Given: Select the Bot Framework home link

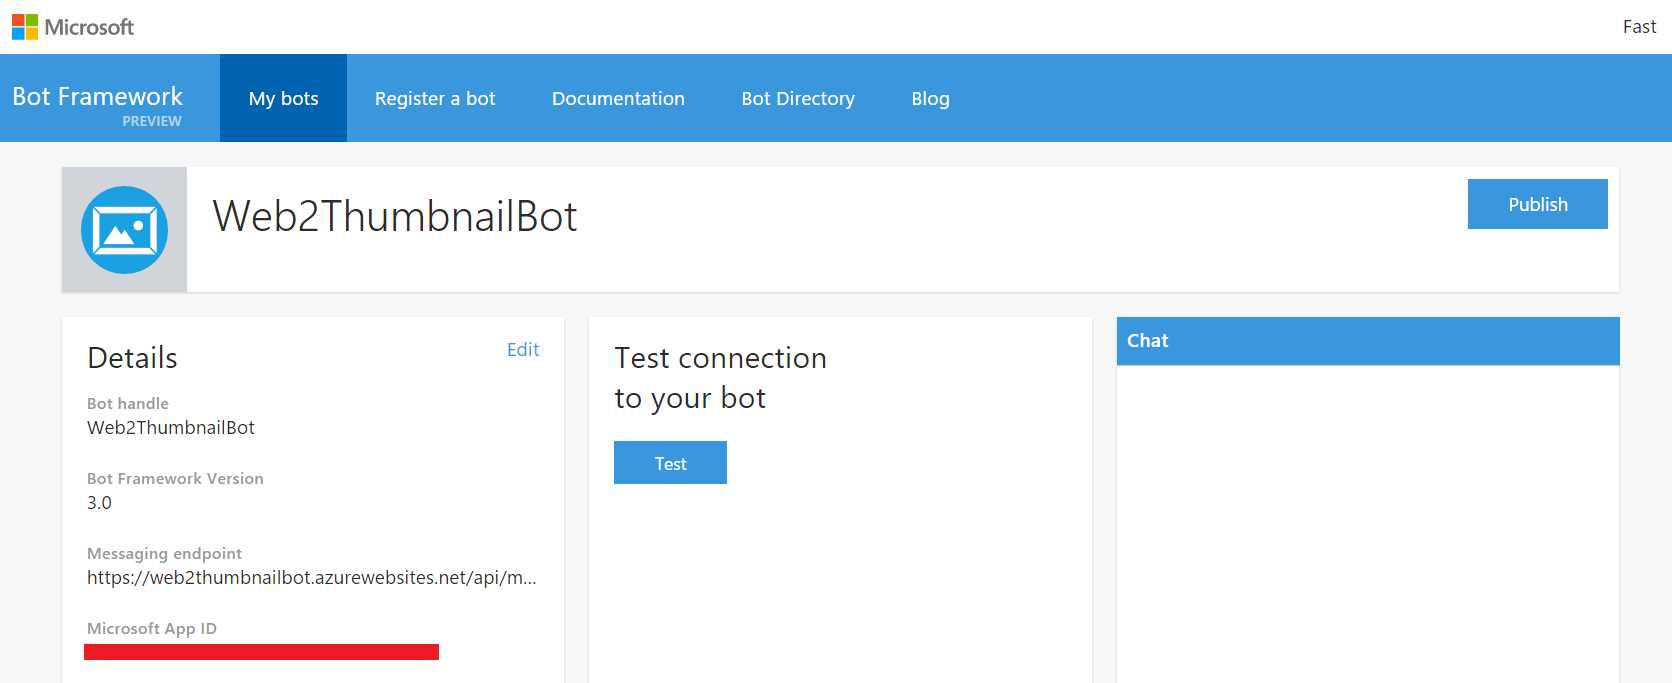Looking at the screenshot, I should click(x=97, y=97).
